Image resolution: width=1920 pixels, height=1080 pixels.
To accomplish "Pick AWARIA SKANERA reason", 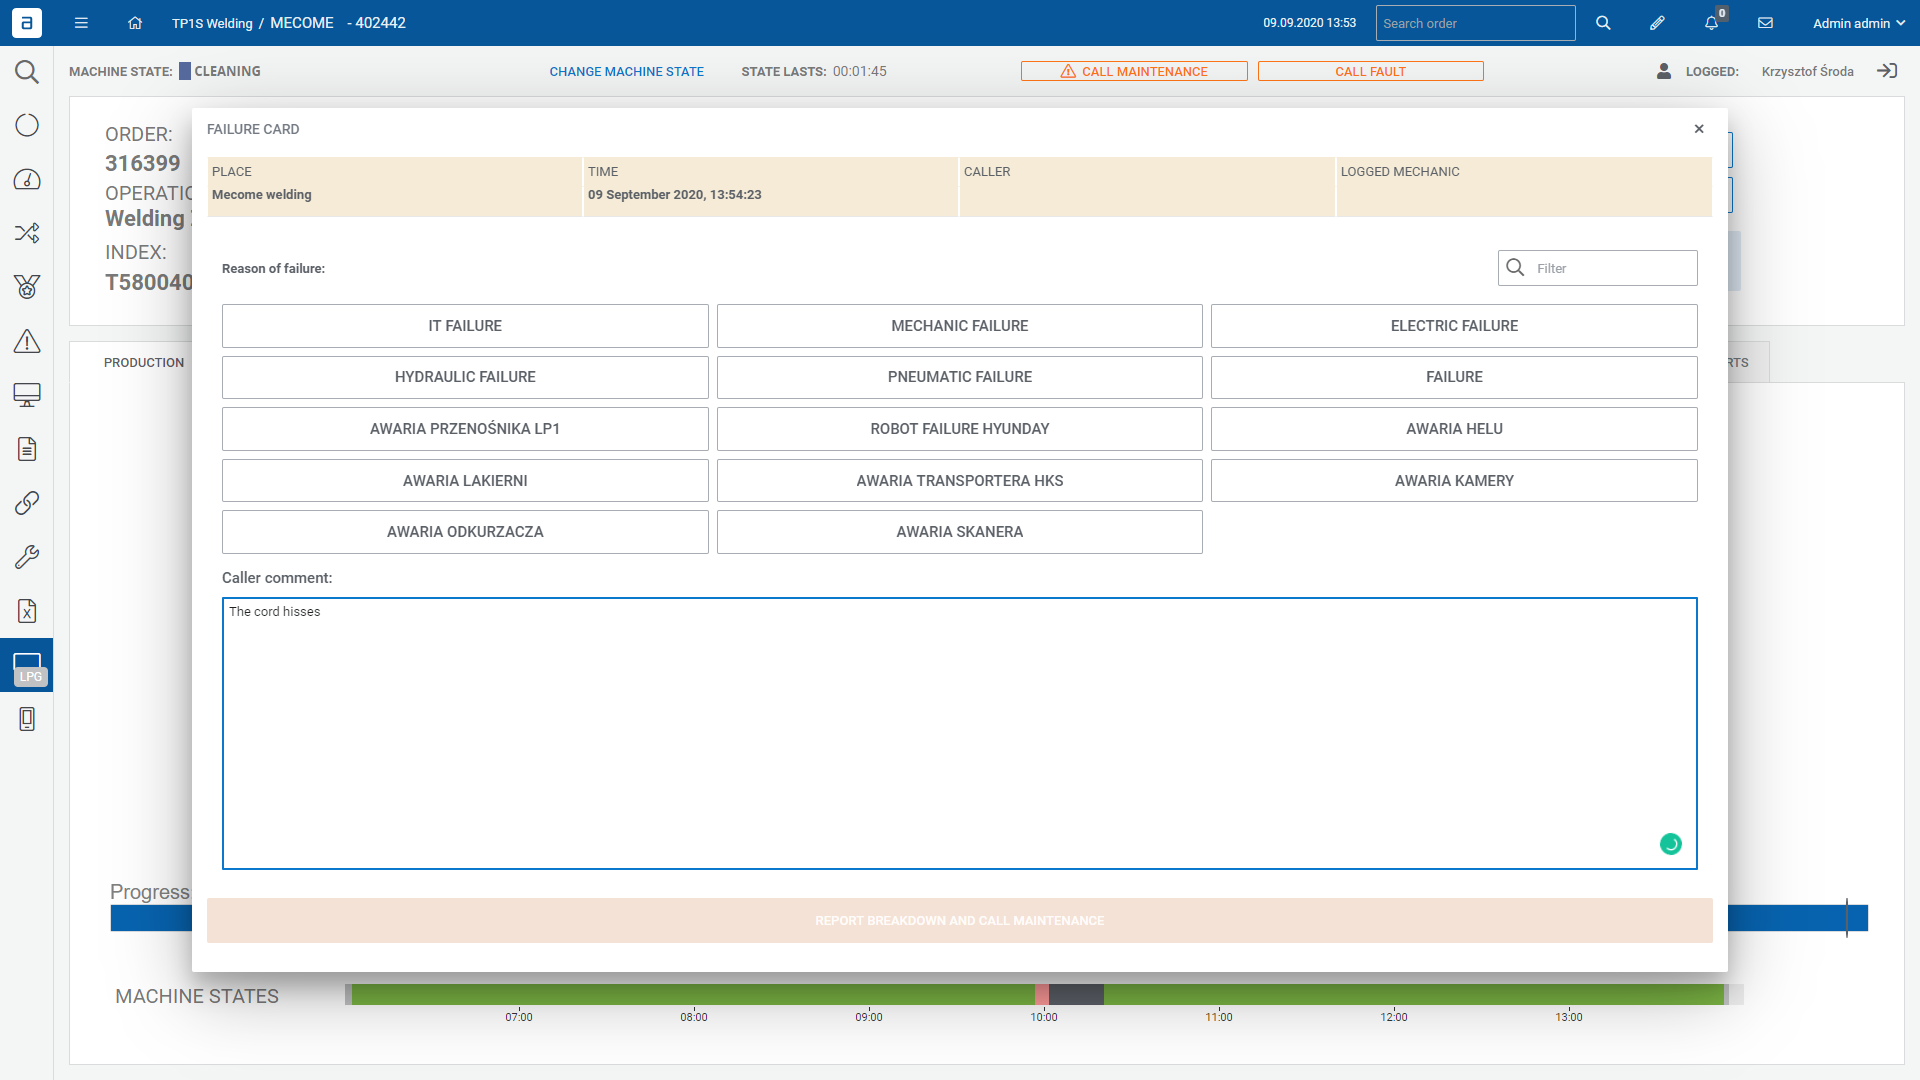I will (960, 532).
